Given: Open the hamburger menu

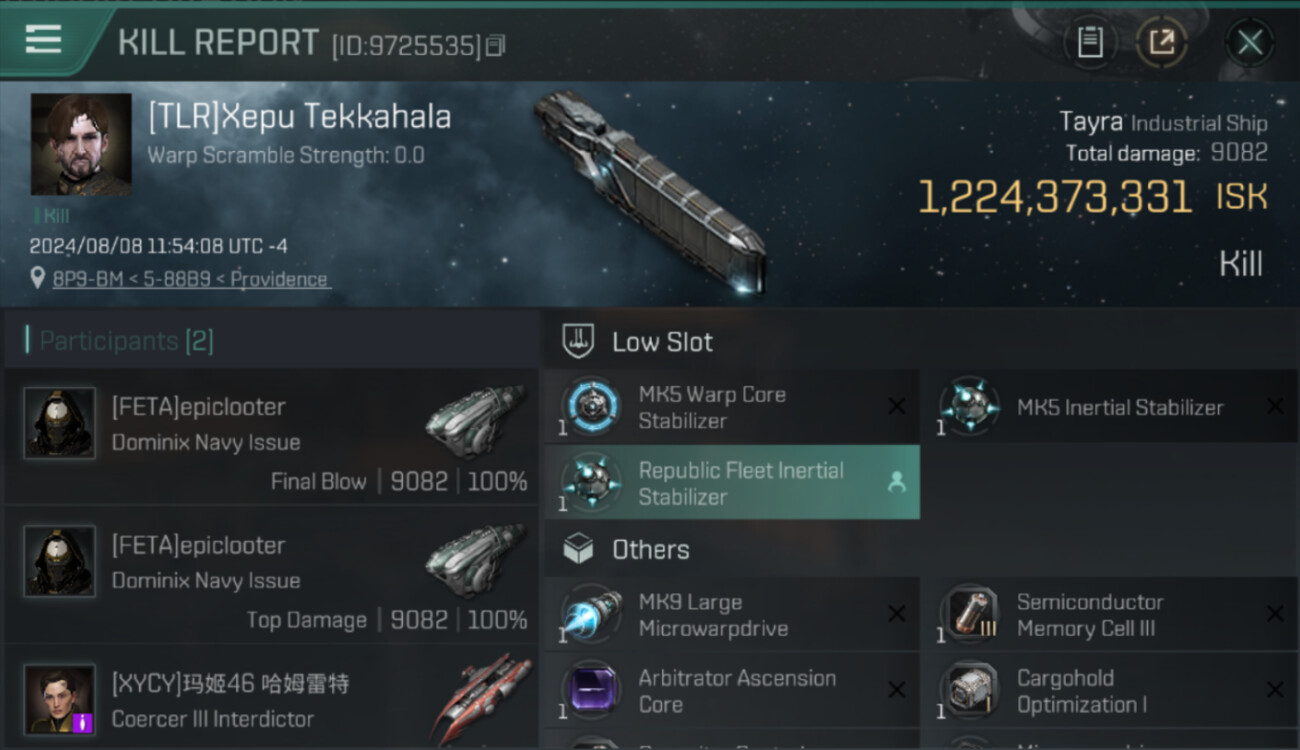Looking at the screenshot, I should [43, 40].
